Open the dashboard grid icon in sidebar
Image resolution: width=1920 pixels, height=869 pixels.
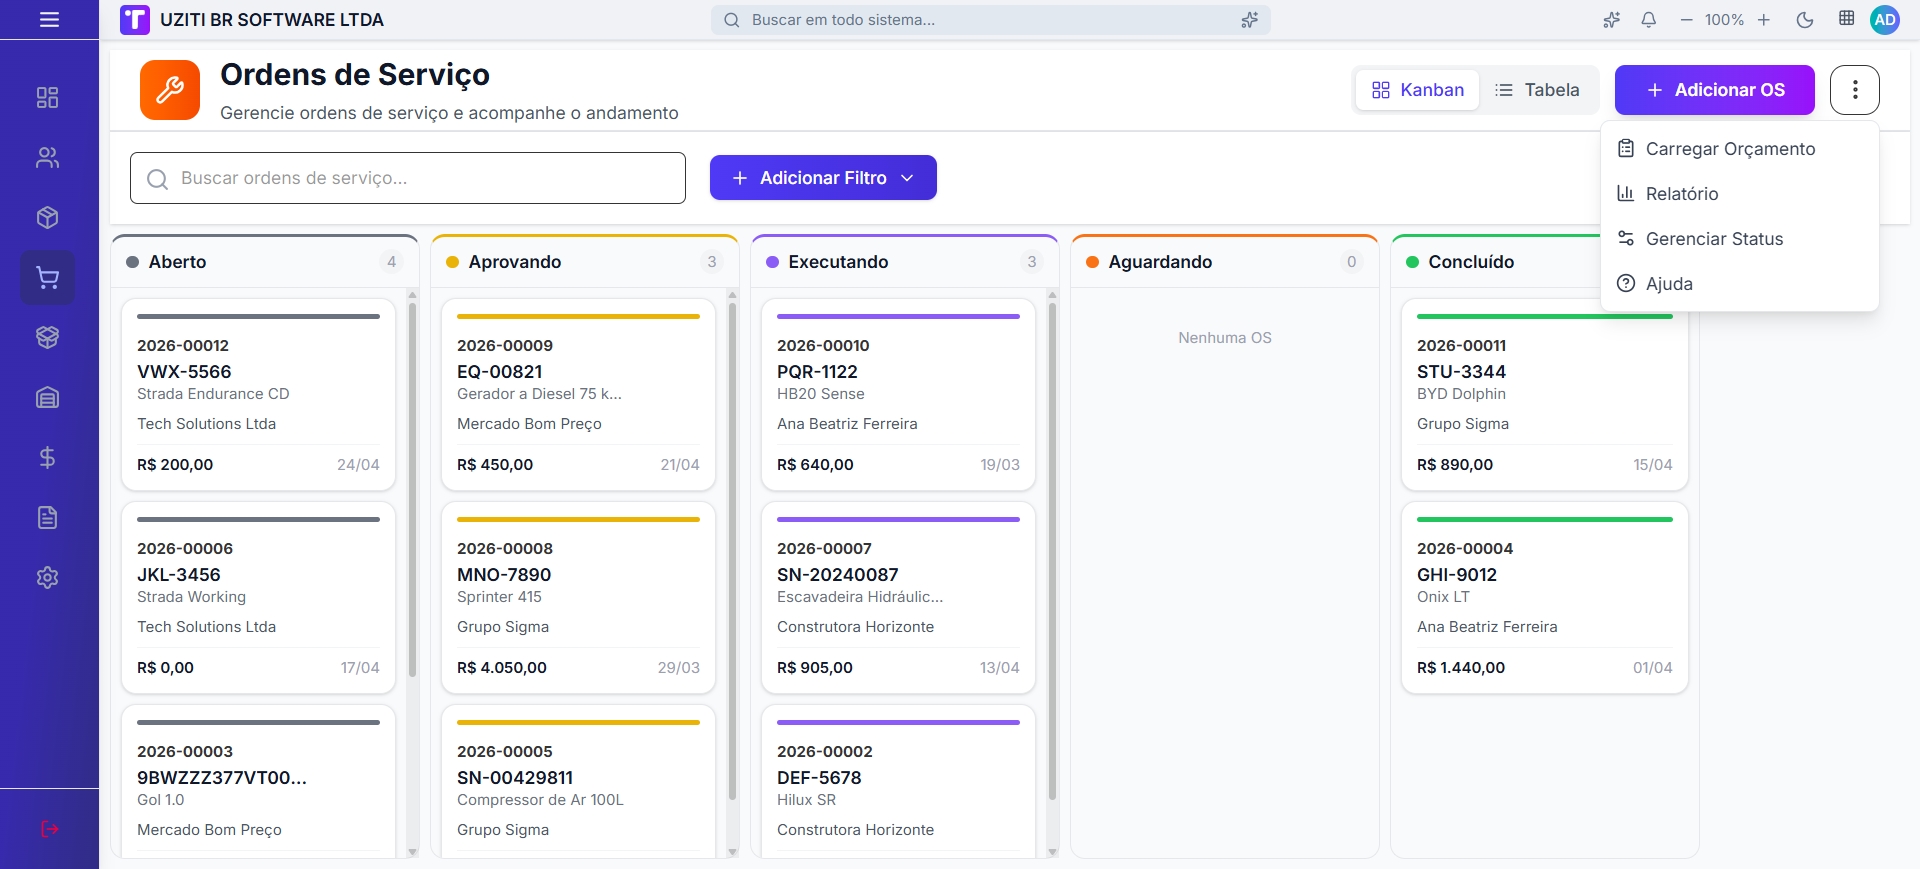[47, 97]
